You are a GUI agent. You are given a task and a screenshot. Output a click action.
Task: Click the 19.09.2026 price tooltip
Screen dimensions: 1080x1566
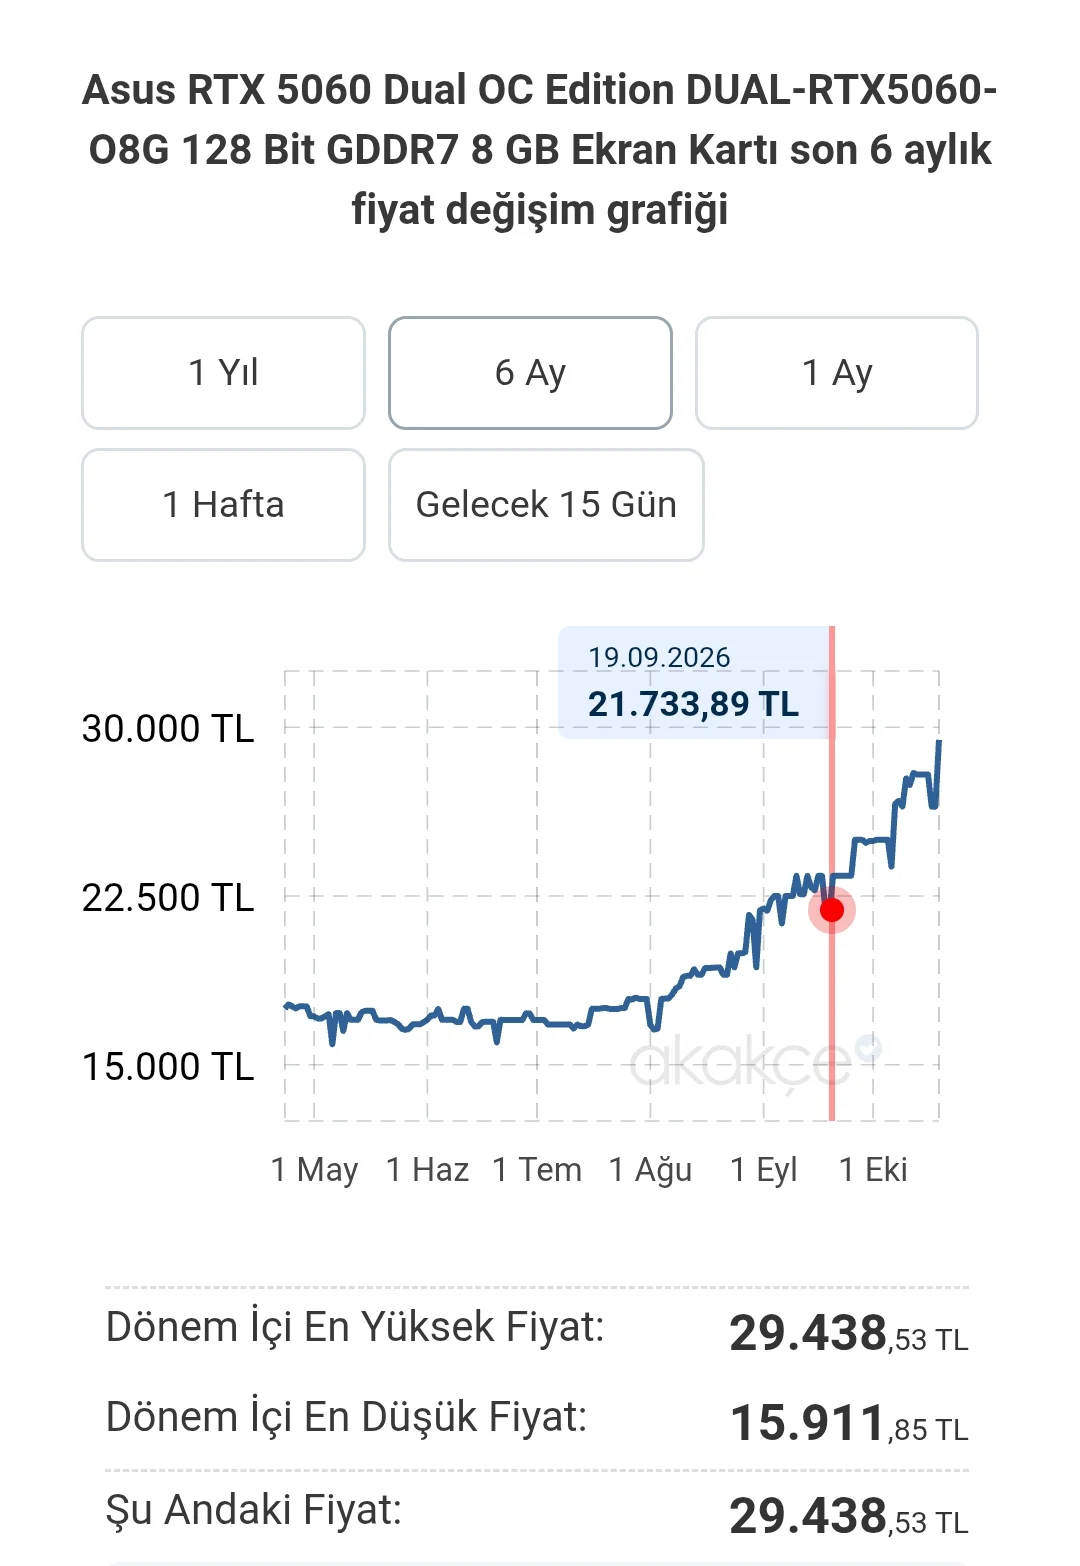(694, 683)
